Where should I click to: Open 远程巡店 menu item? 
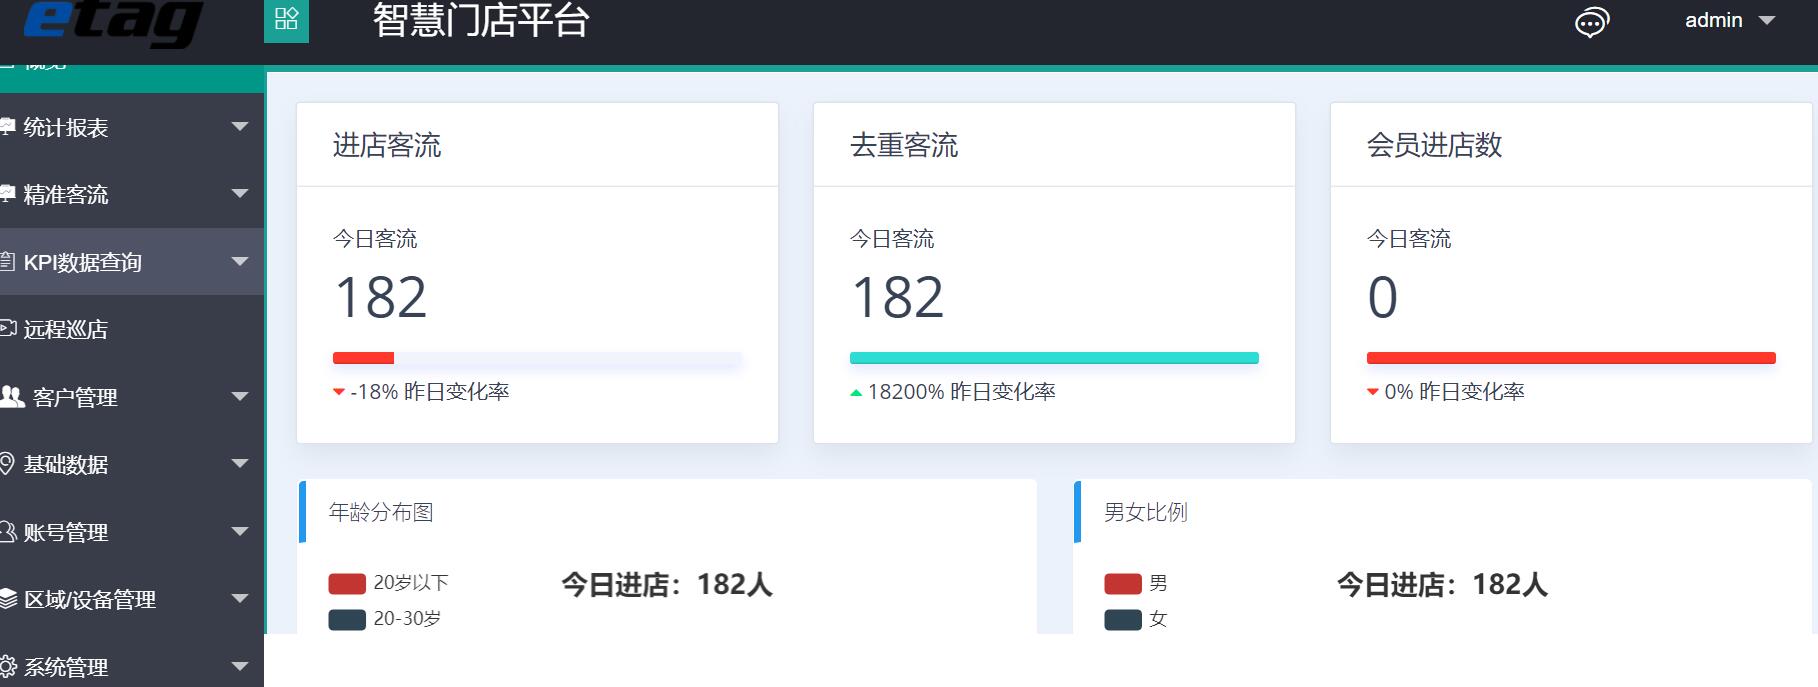[132, 329]
